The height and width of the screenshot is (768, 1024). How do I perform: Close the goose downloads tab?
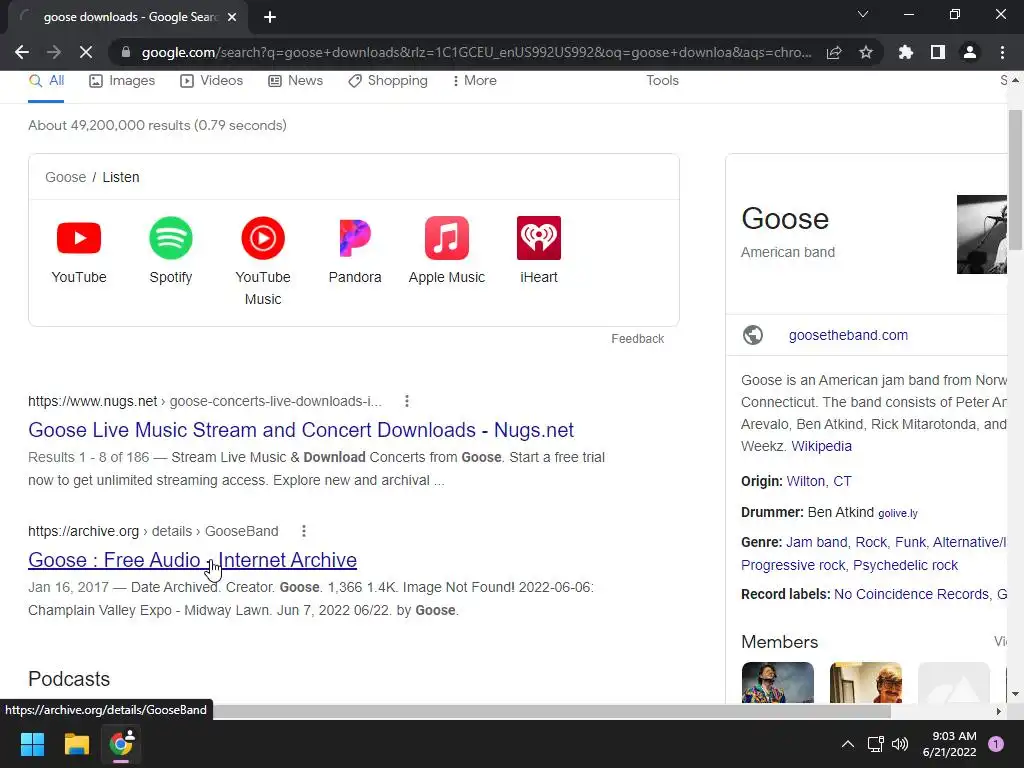coord(232,17)
